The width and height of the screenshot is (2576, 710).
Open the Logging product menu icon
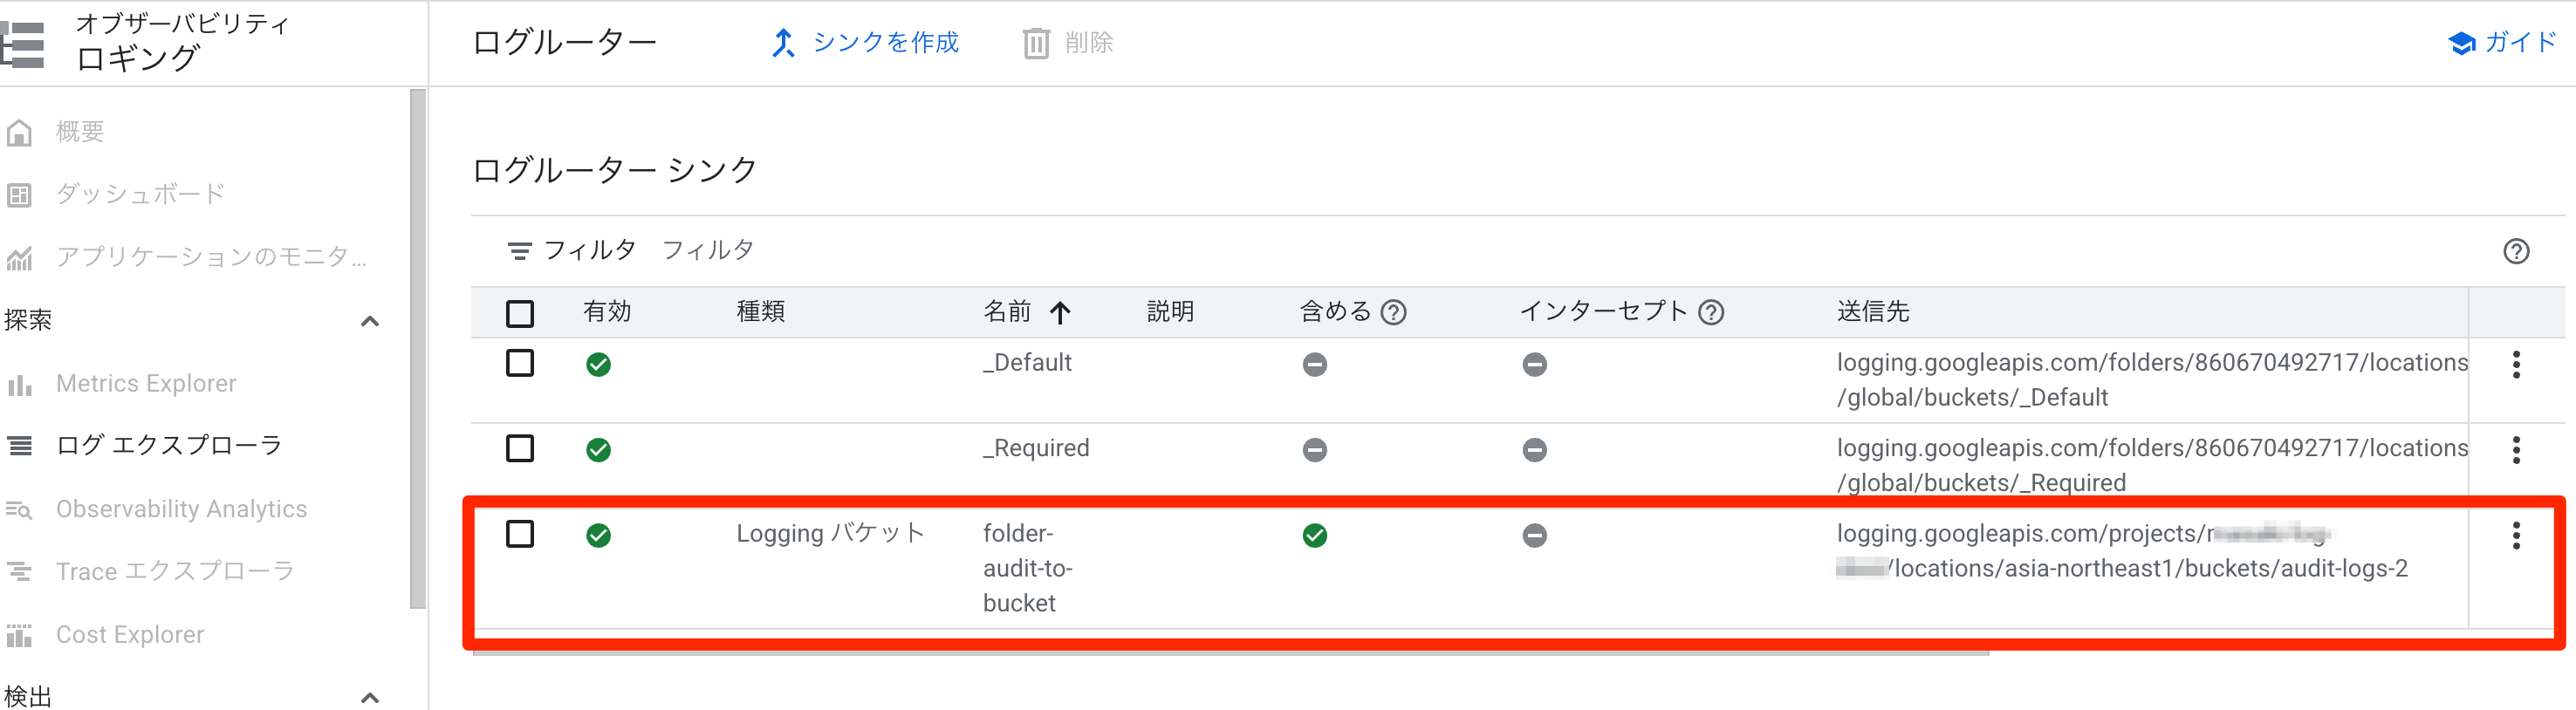tap(22, 44)
